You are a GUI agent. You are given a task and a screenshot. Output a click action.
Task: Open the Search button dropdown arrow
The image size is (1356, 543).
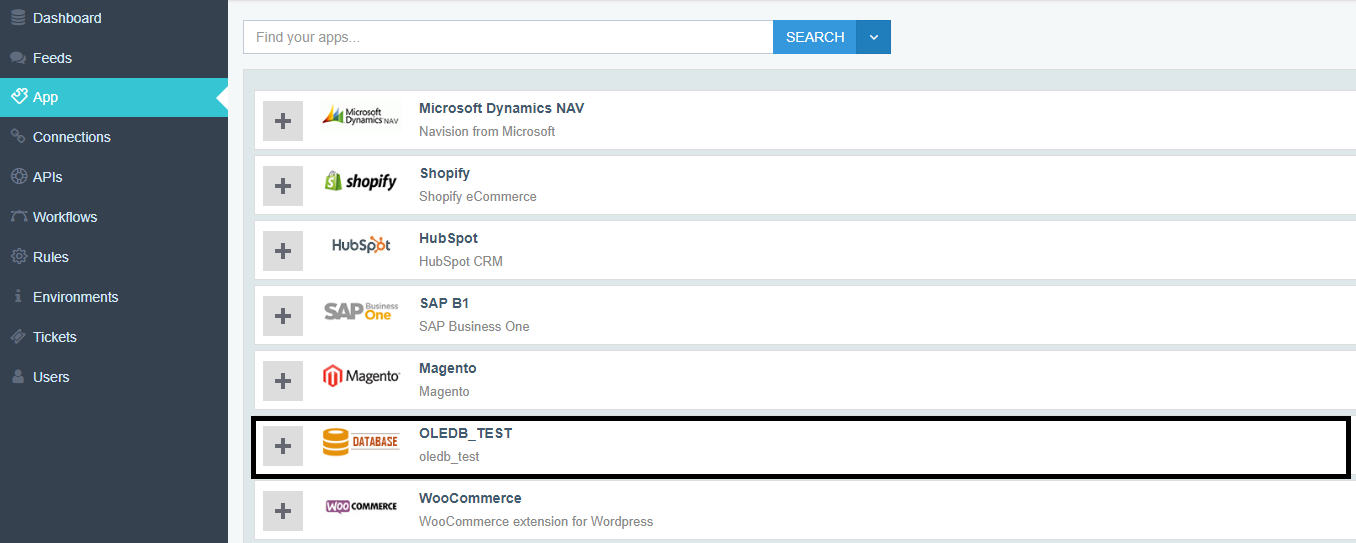(x=874, y=37)
